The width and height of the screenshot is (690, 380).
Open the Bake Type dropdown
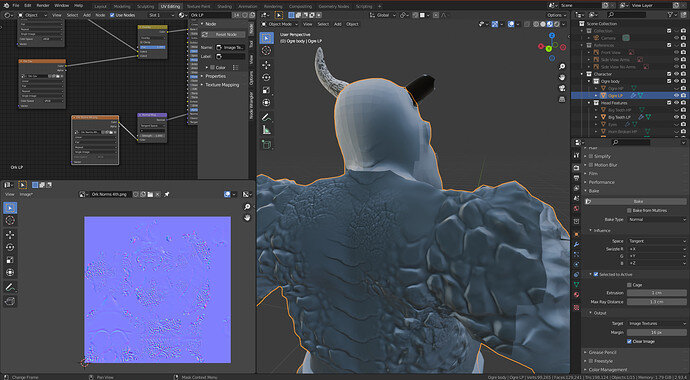[x=657, y=219]
